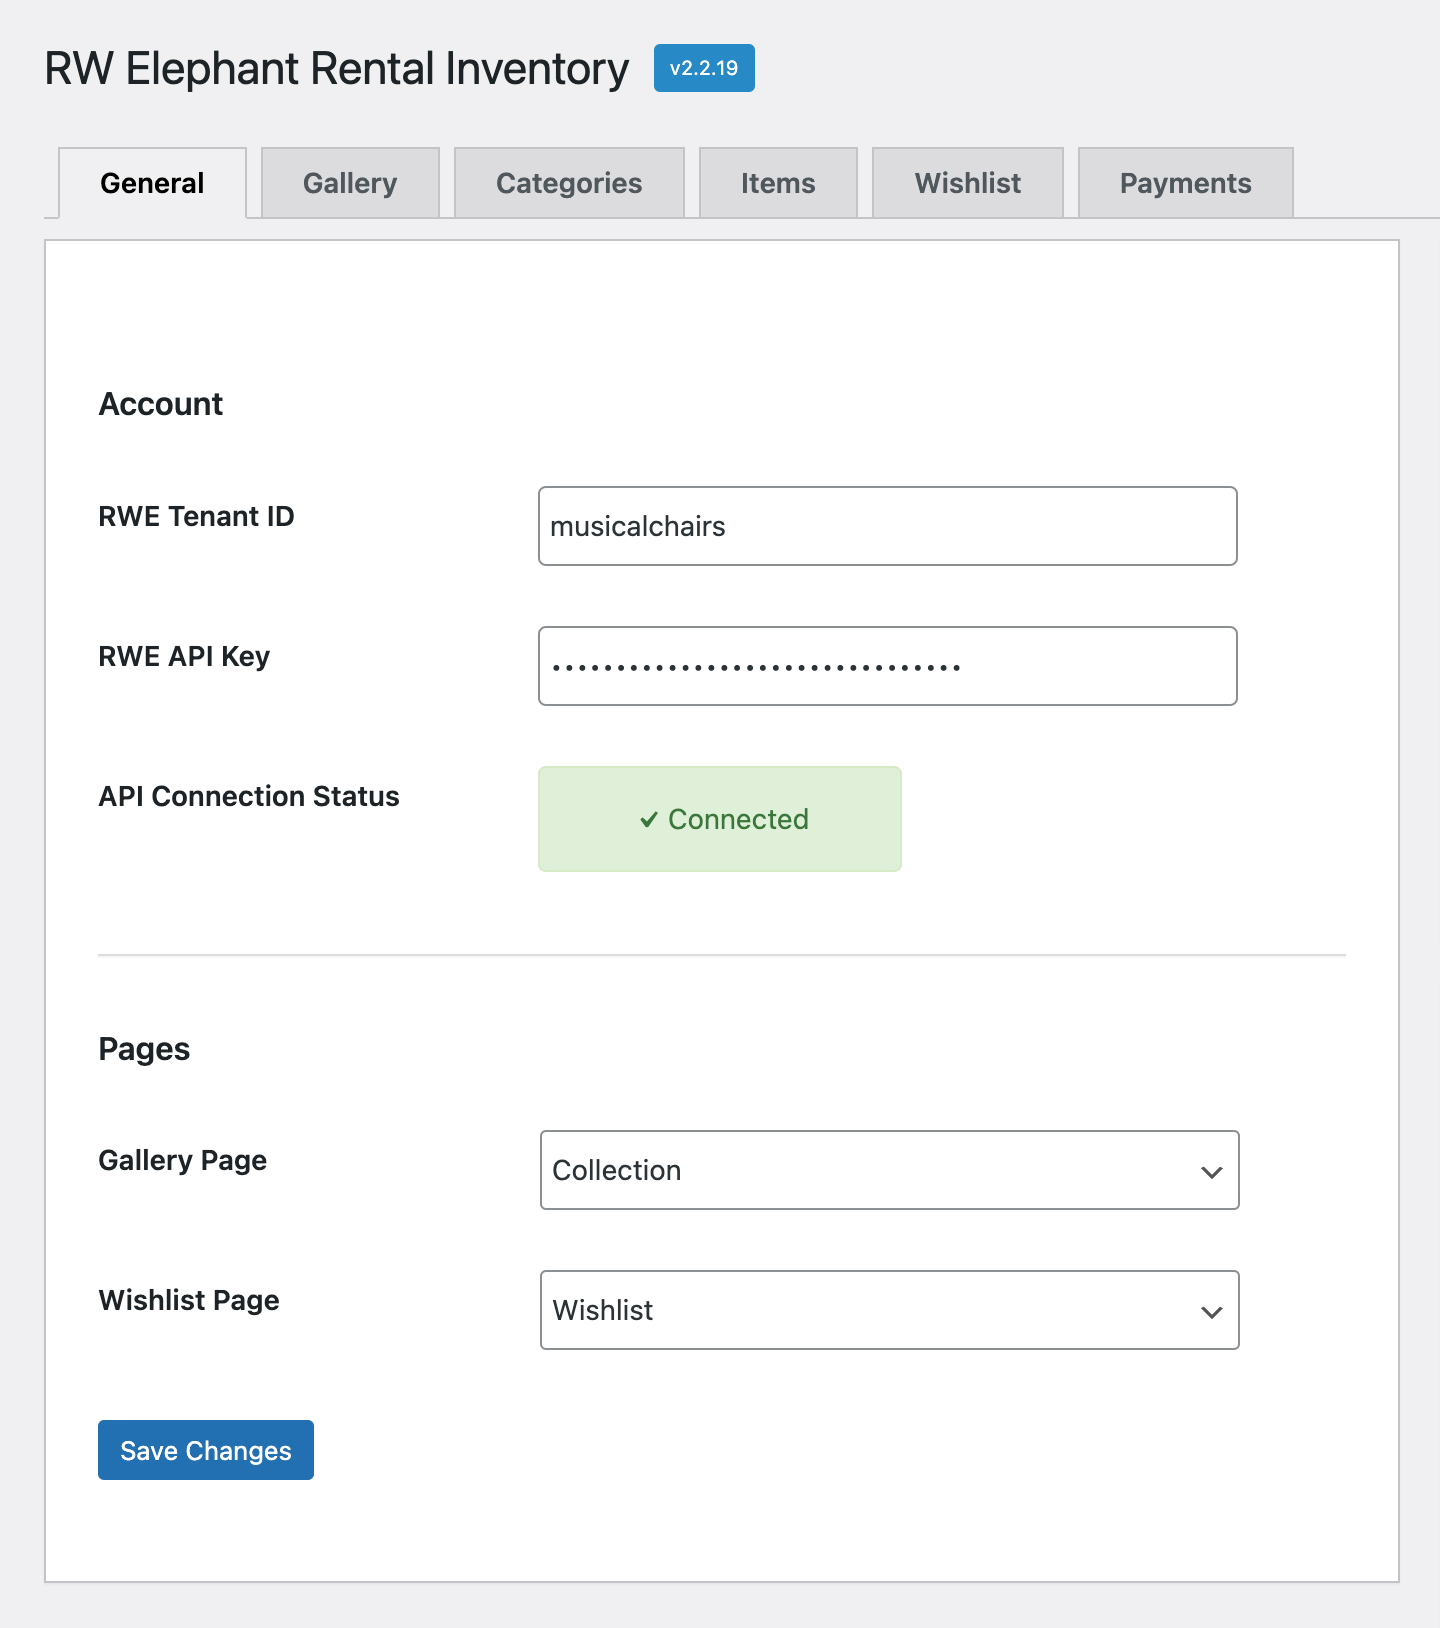Open the Payments tab

[x=1186, y=183]
